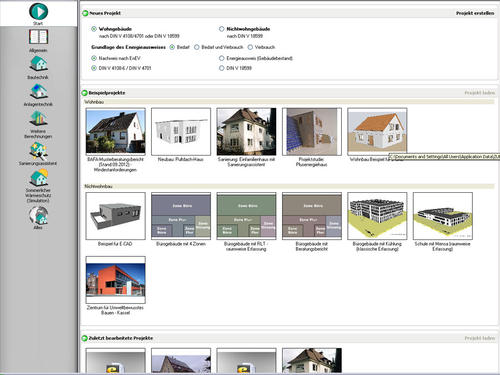500x375 pixels.
Task: Open Beispiel für E-CAD thumbnail
Action: [x=116, y=216]
